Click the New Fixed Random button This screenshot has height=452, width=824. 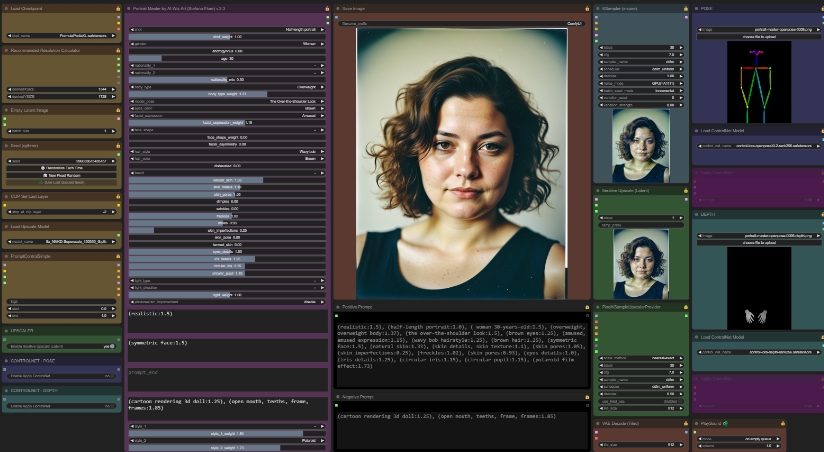pos(60,175)
